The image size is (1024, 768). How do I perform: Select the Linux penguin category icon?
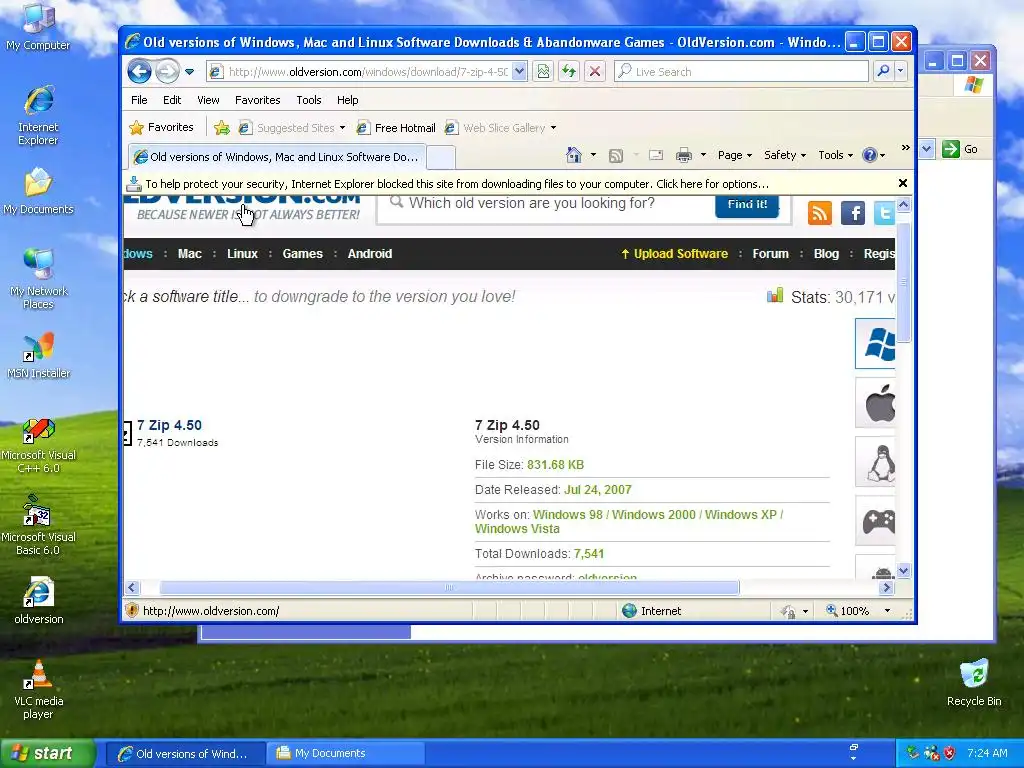pyautogui.click(x=875, y=462)
